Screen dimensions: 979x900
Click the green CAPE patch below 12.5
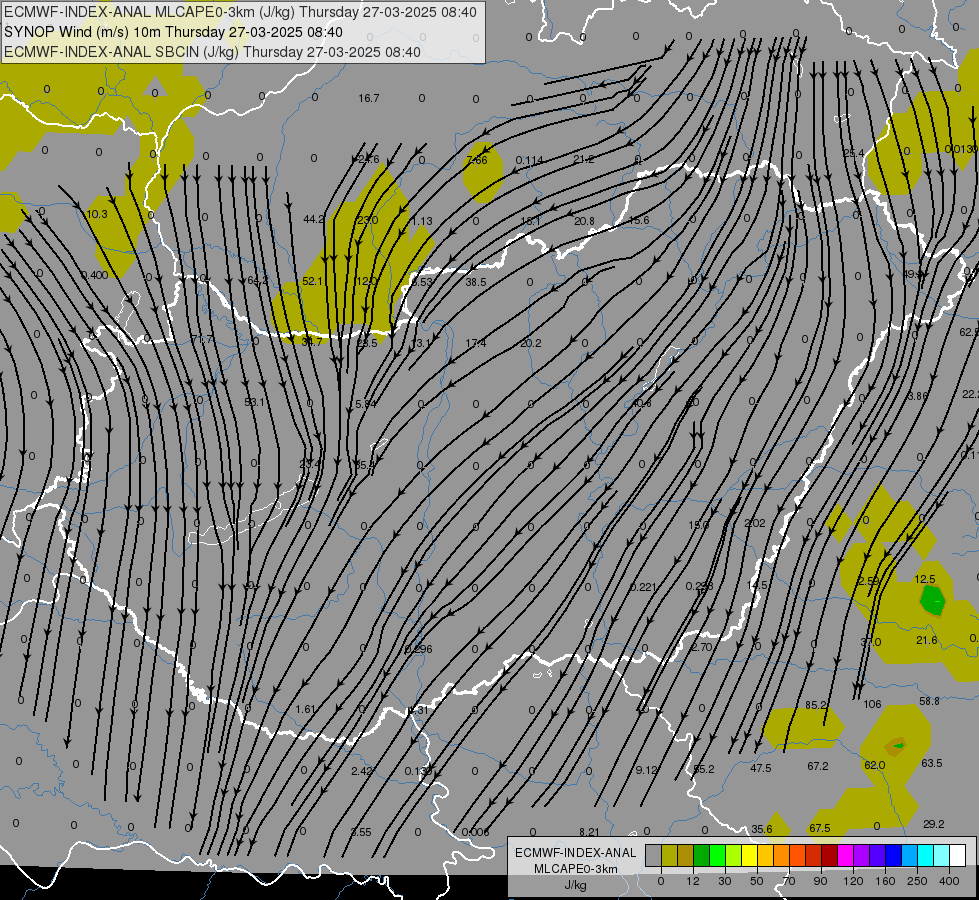pyautogui.click(x=933, y=600)
